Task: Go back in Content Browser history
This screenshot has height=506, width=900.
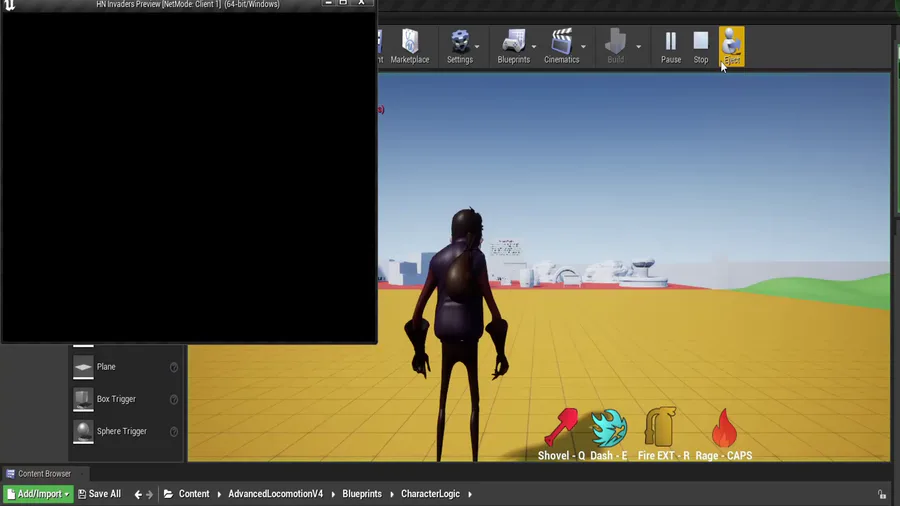Action: pos(138,494)
